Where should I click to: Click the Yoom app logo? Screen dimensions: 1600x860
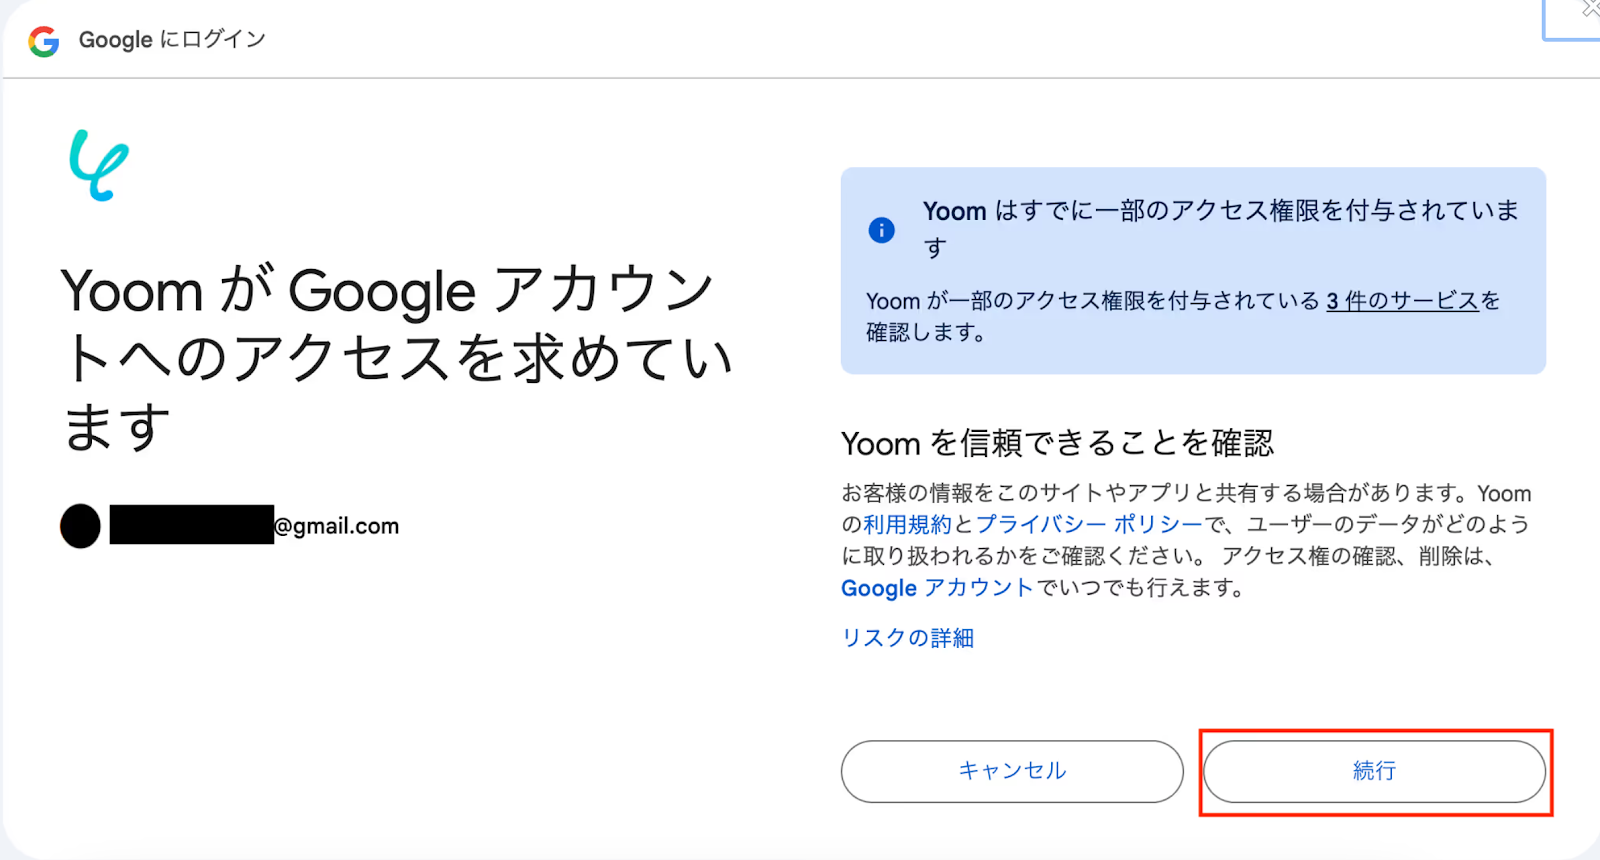coord(98,165)
